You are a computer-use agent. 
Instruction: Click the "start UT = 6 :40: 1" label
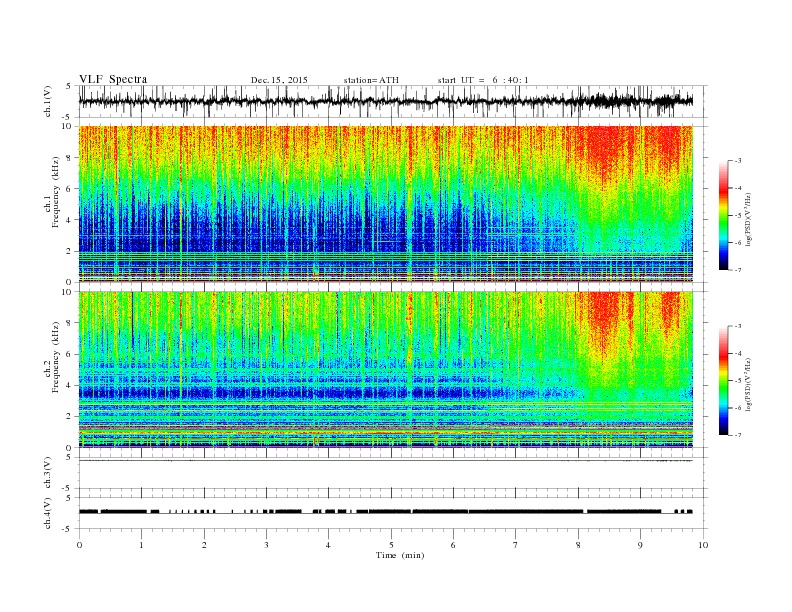[x=483, y=80]
